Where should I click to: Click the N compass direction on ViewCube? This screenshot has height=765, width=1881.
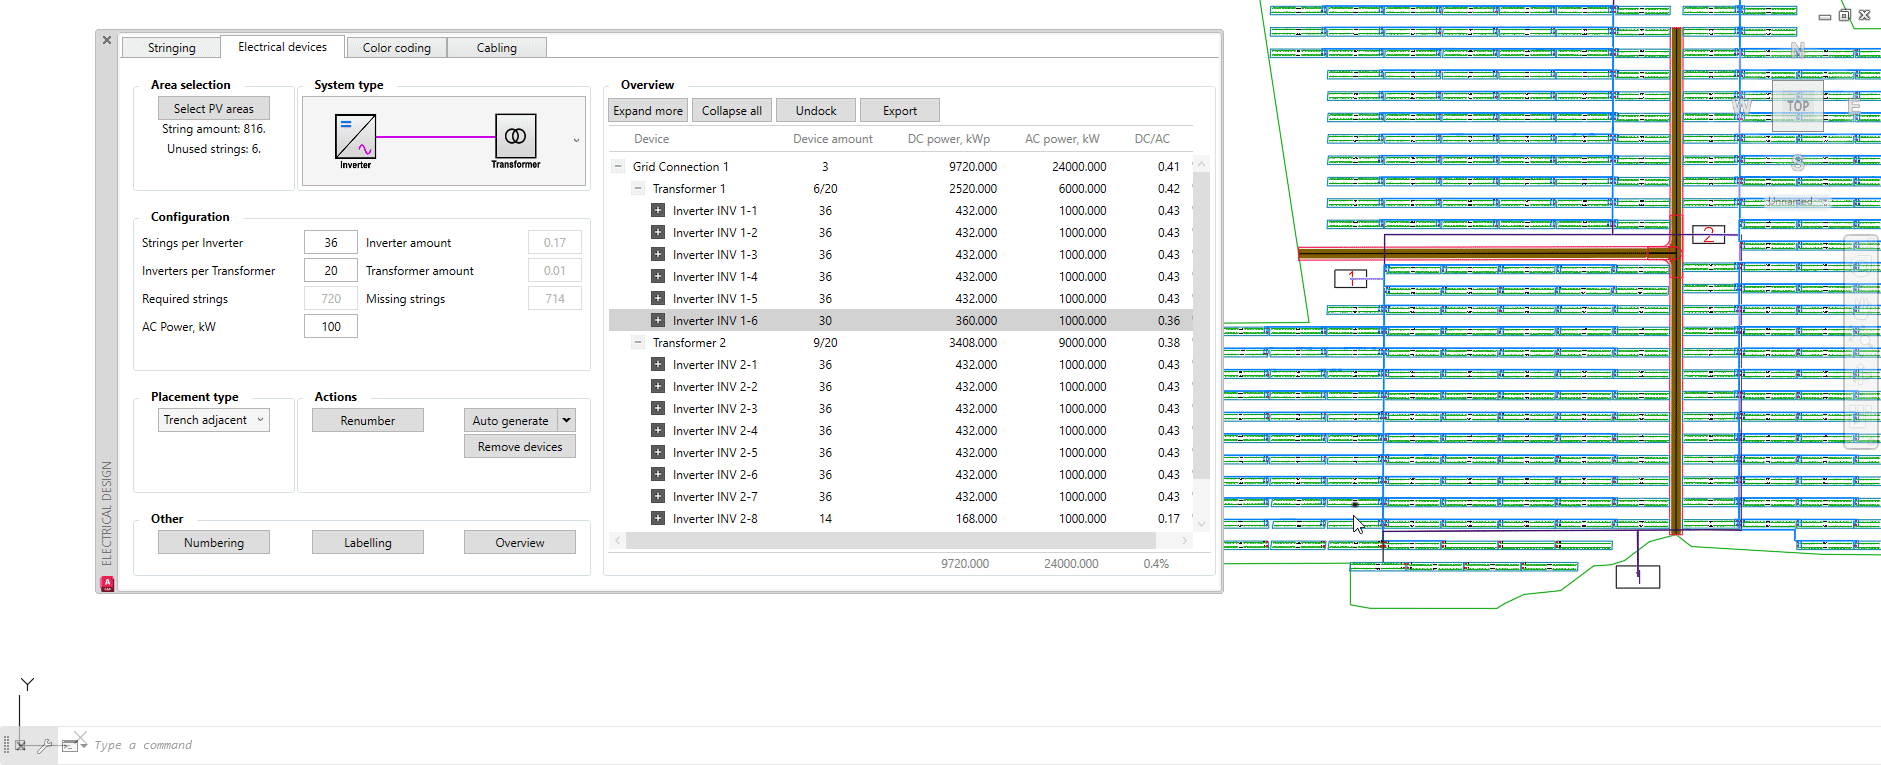point(1798,49)
